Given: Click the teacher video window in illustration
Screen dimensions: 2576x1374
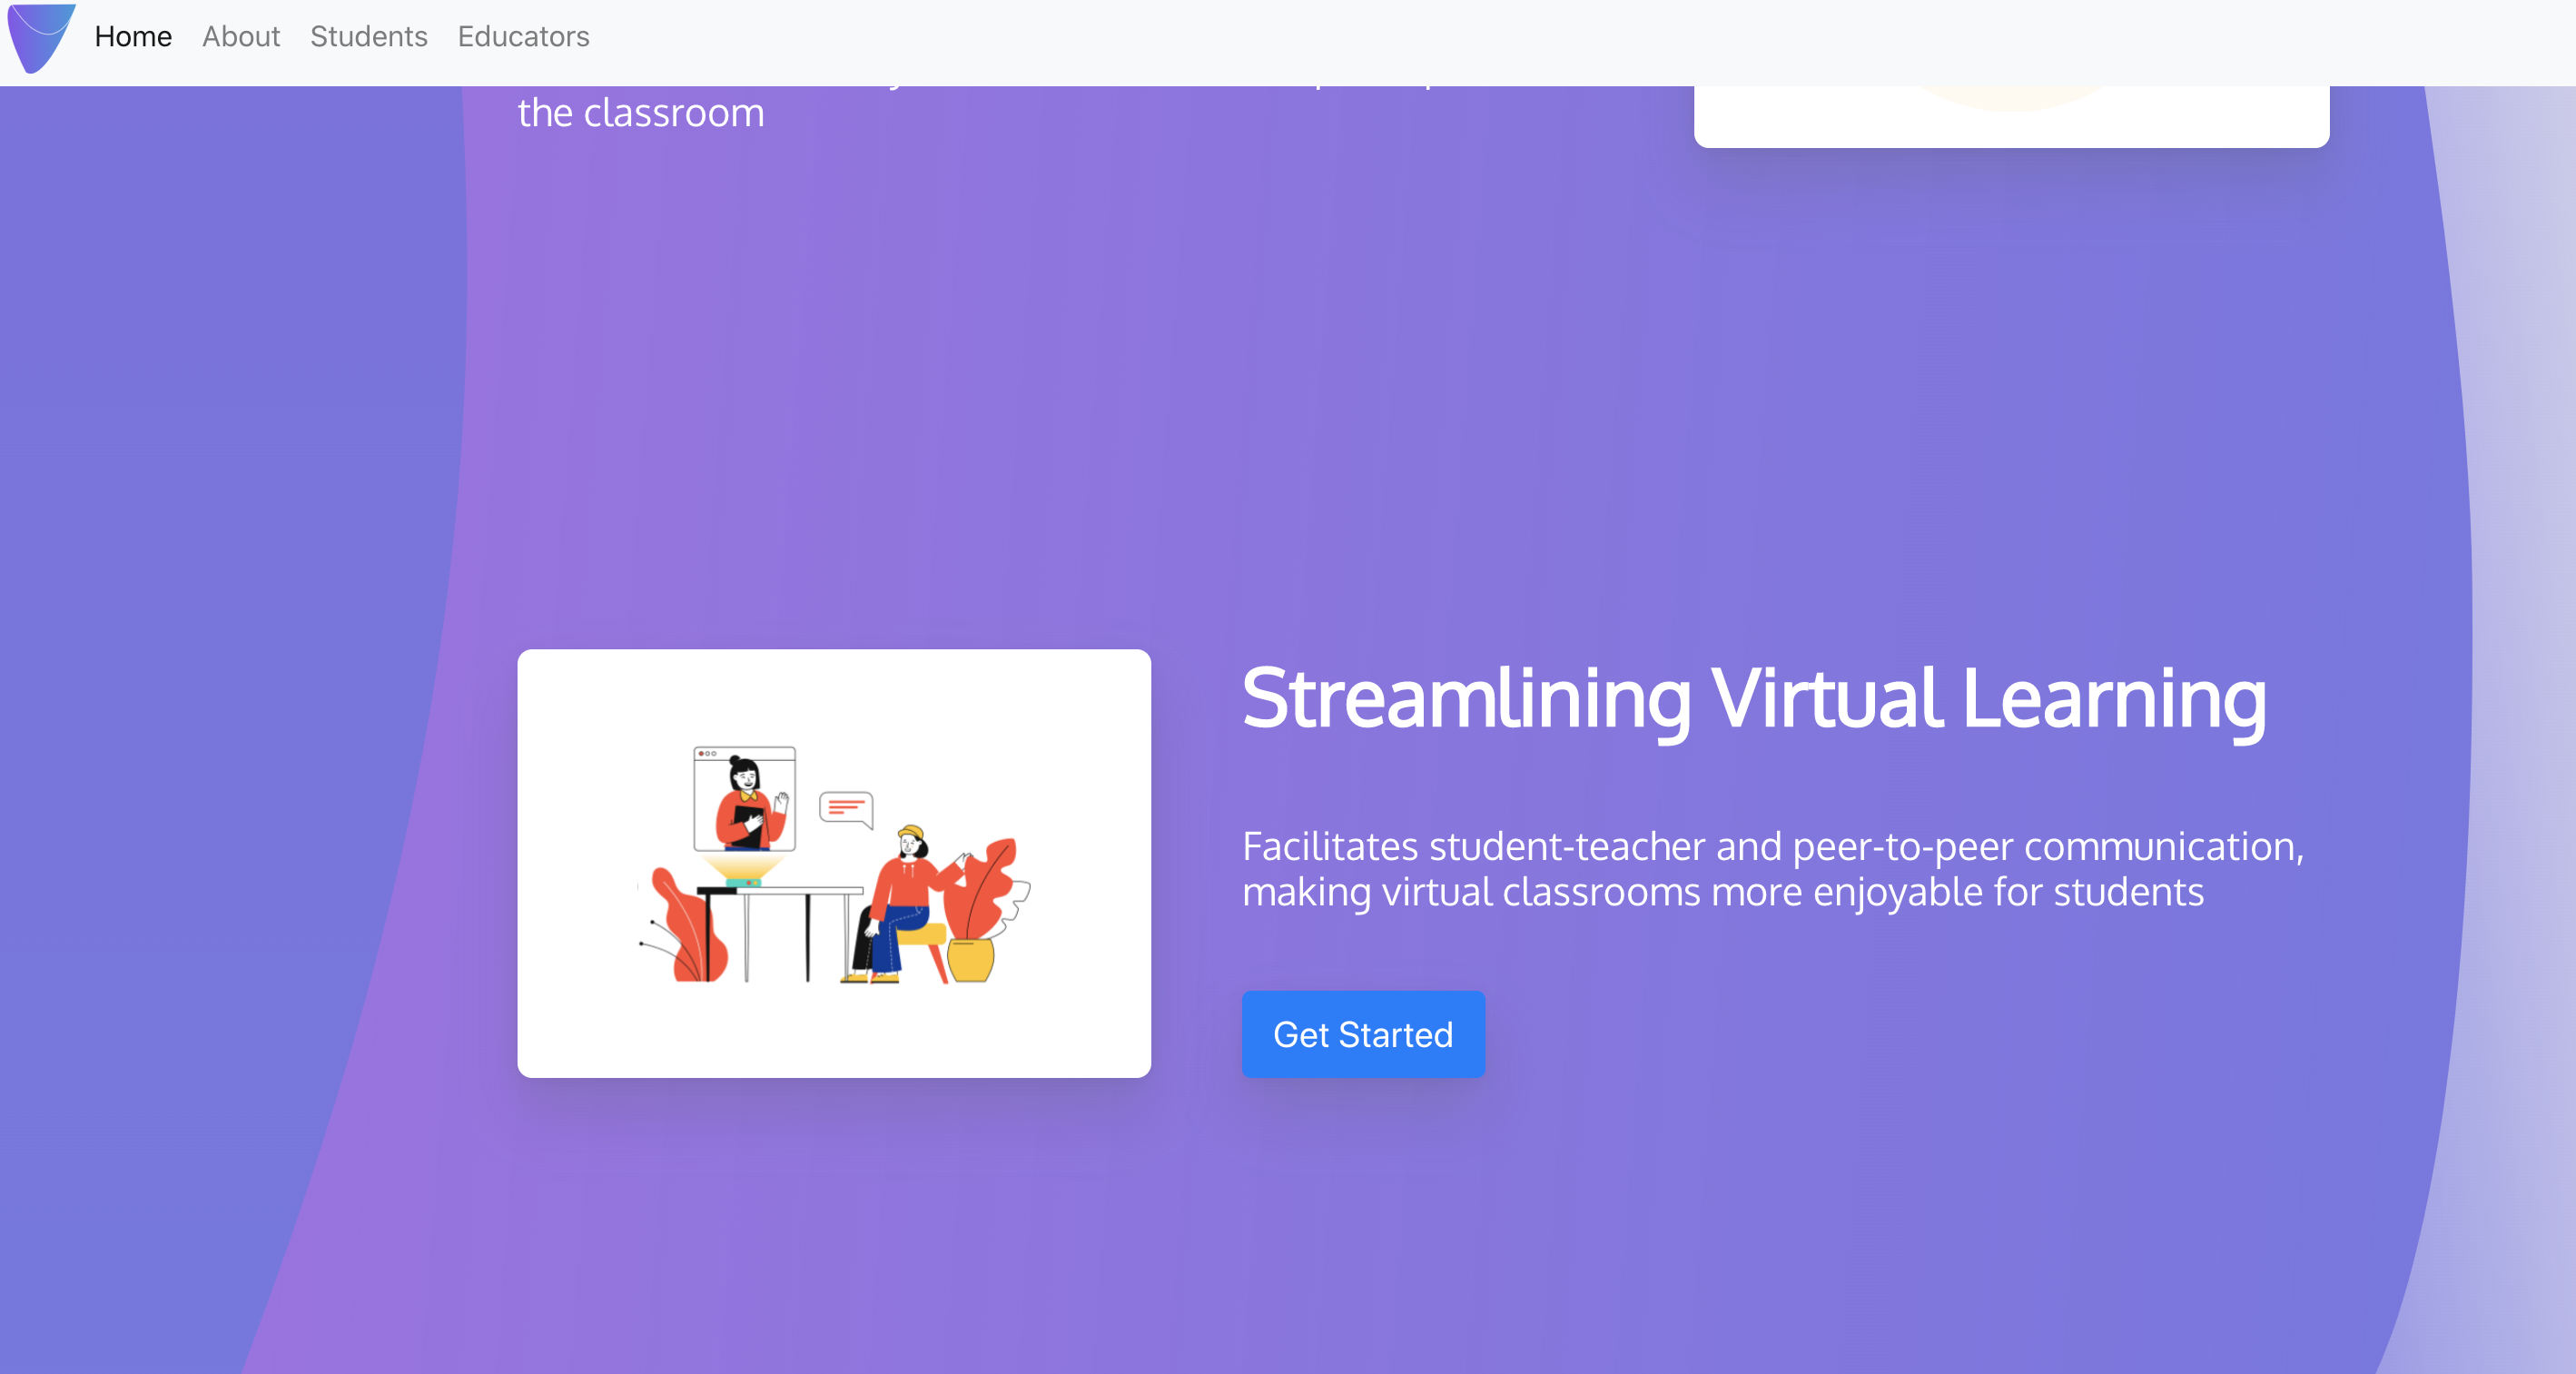Looking at the screenshot, I should 745,799.
